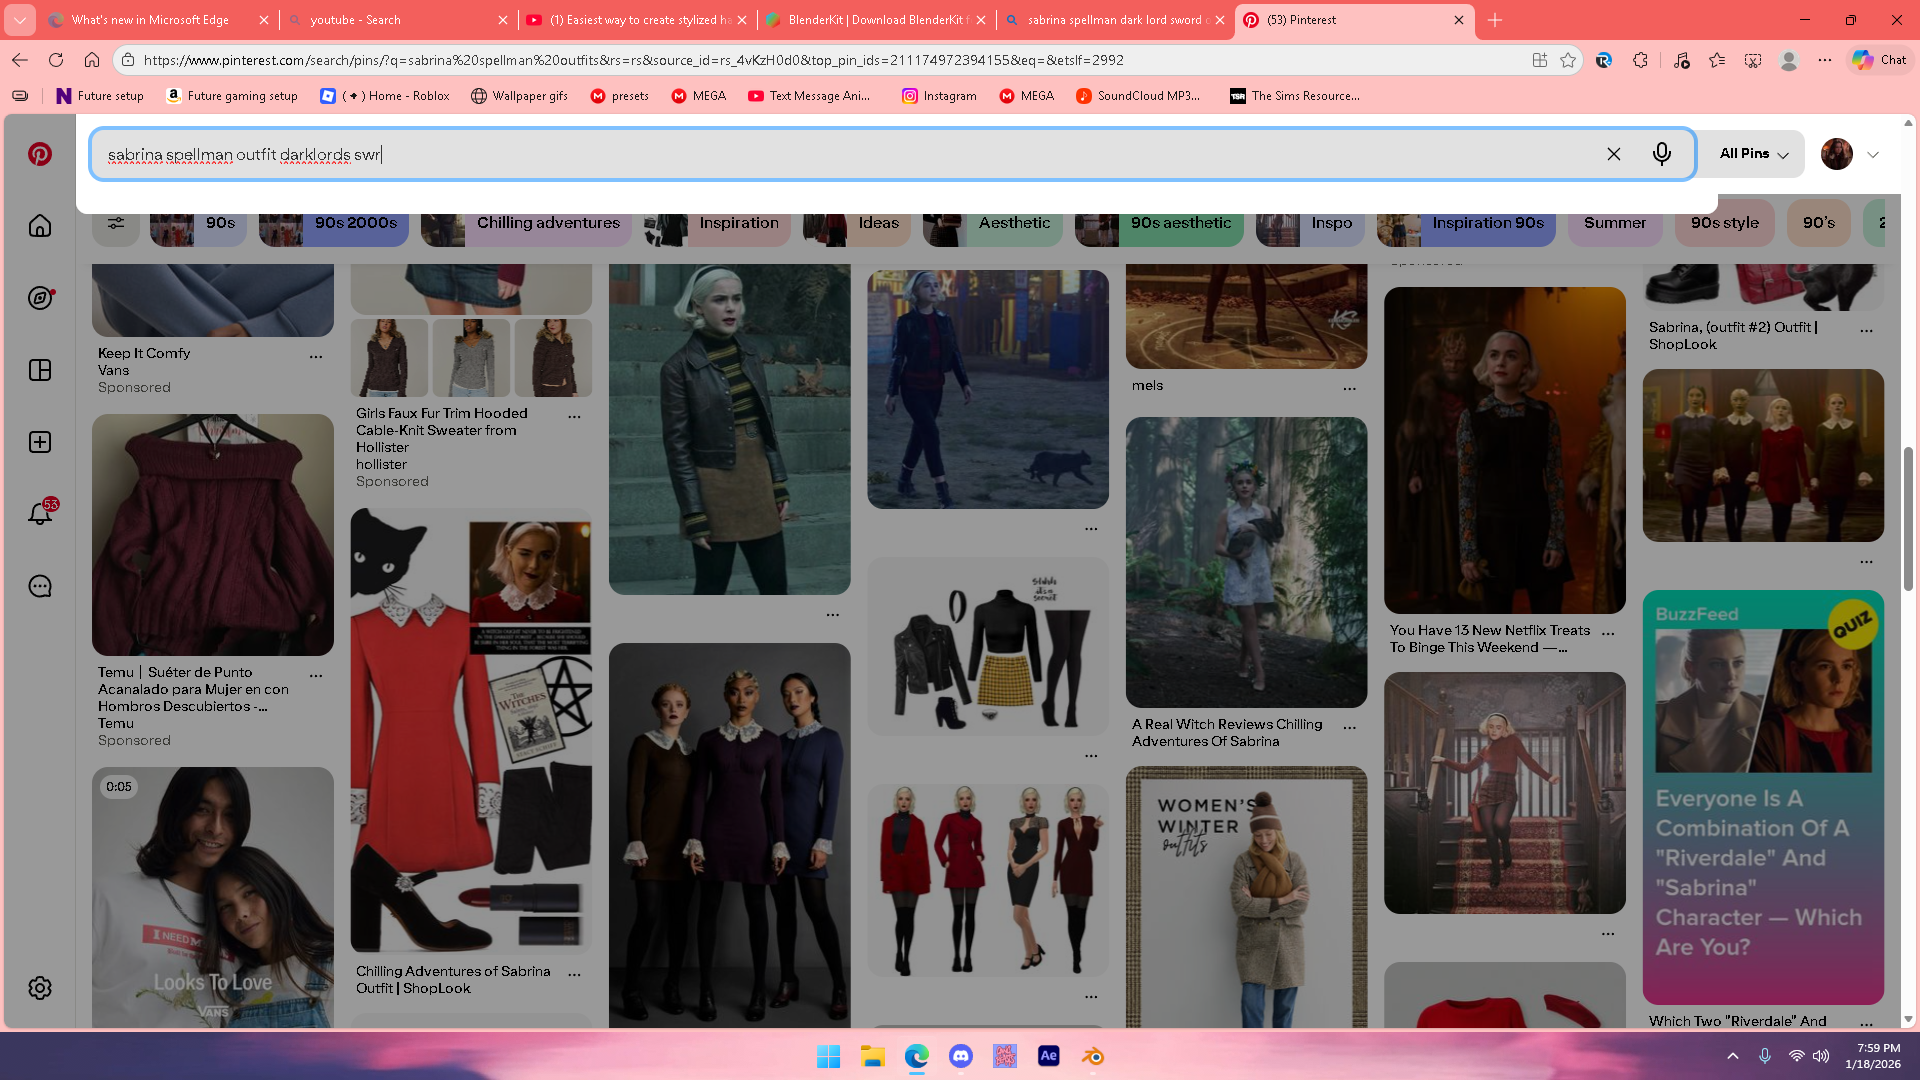Start voice search with the microphone icon

point(1661,154)
